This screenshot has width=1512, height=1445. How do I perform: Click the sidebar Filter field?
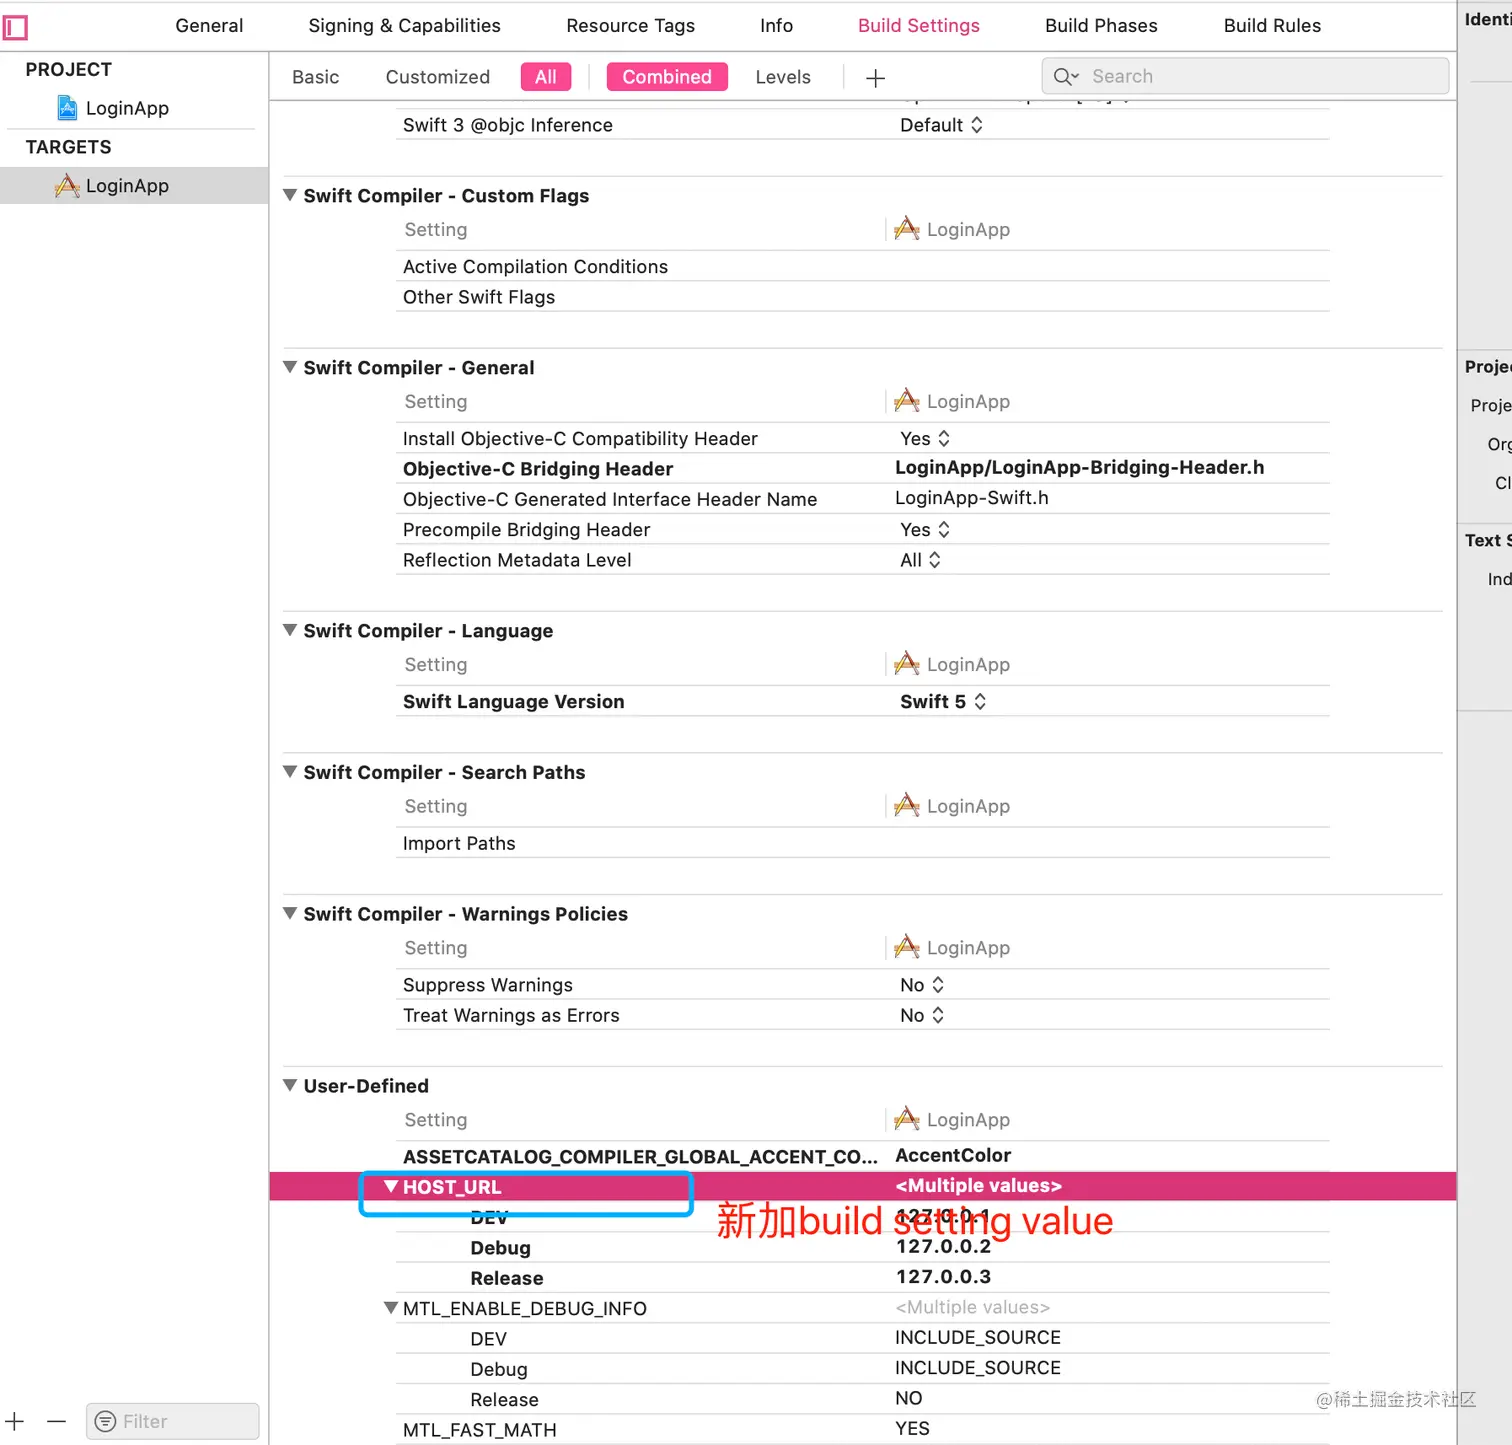point(172,1421)
